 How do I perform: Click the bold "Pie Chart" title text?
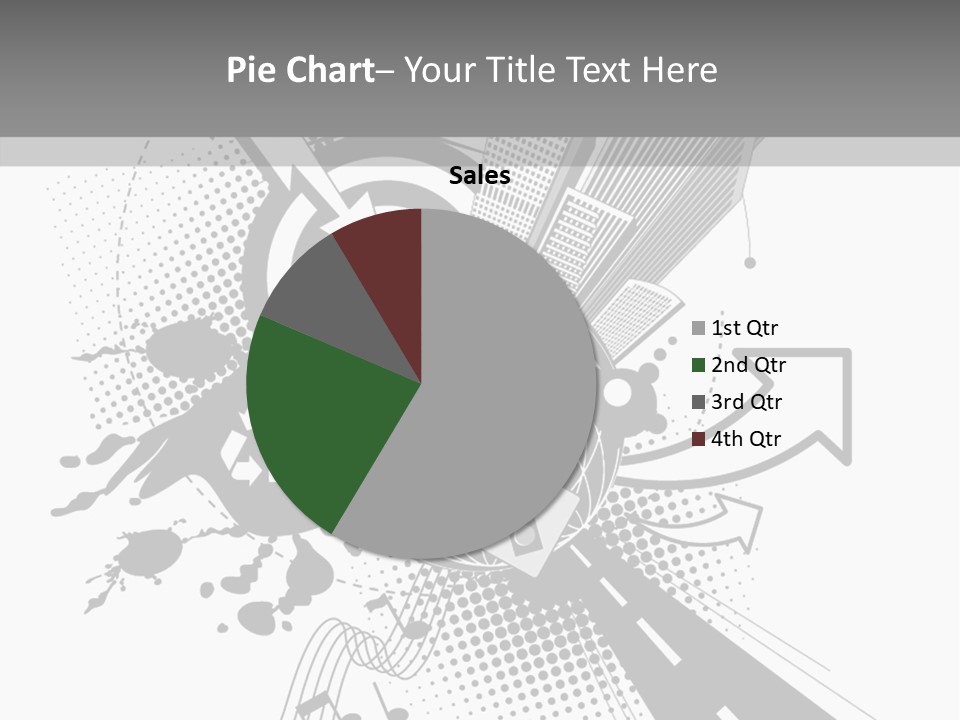point(299,70)
